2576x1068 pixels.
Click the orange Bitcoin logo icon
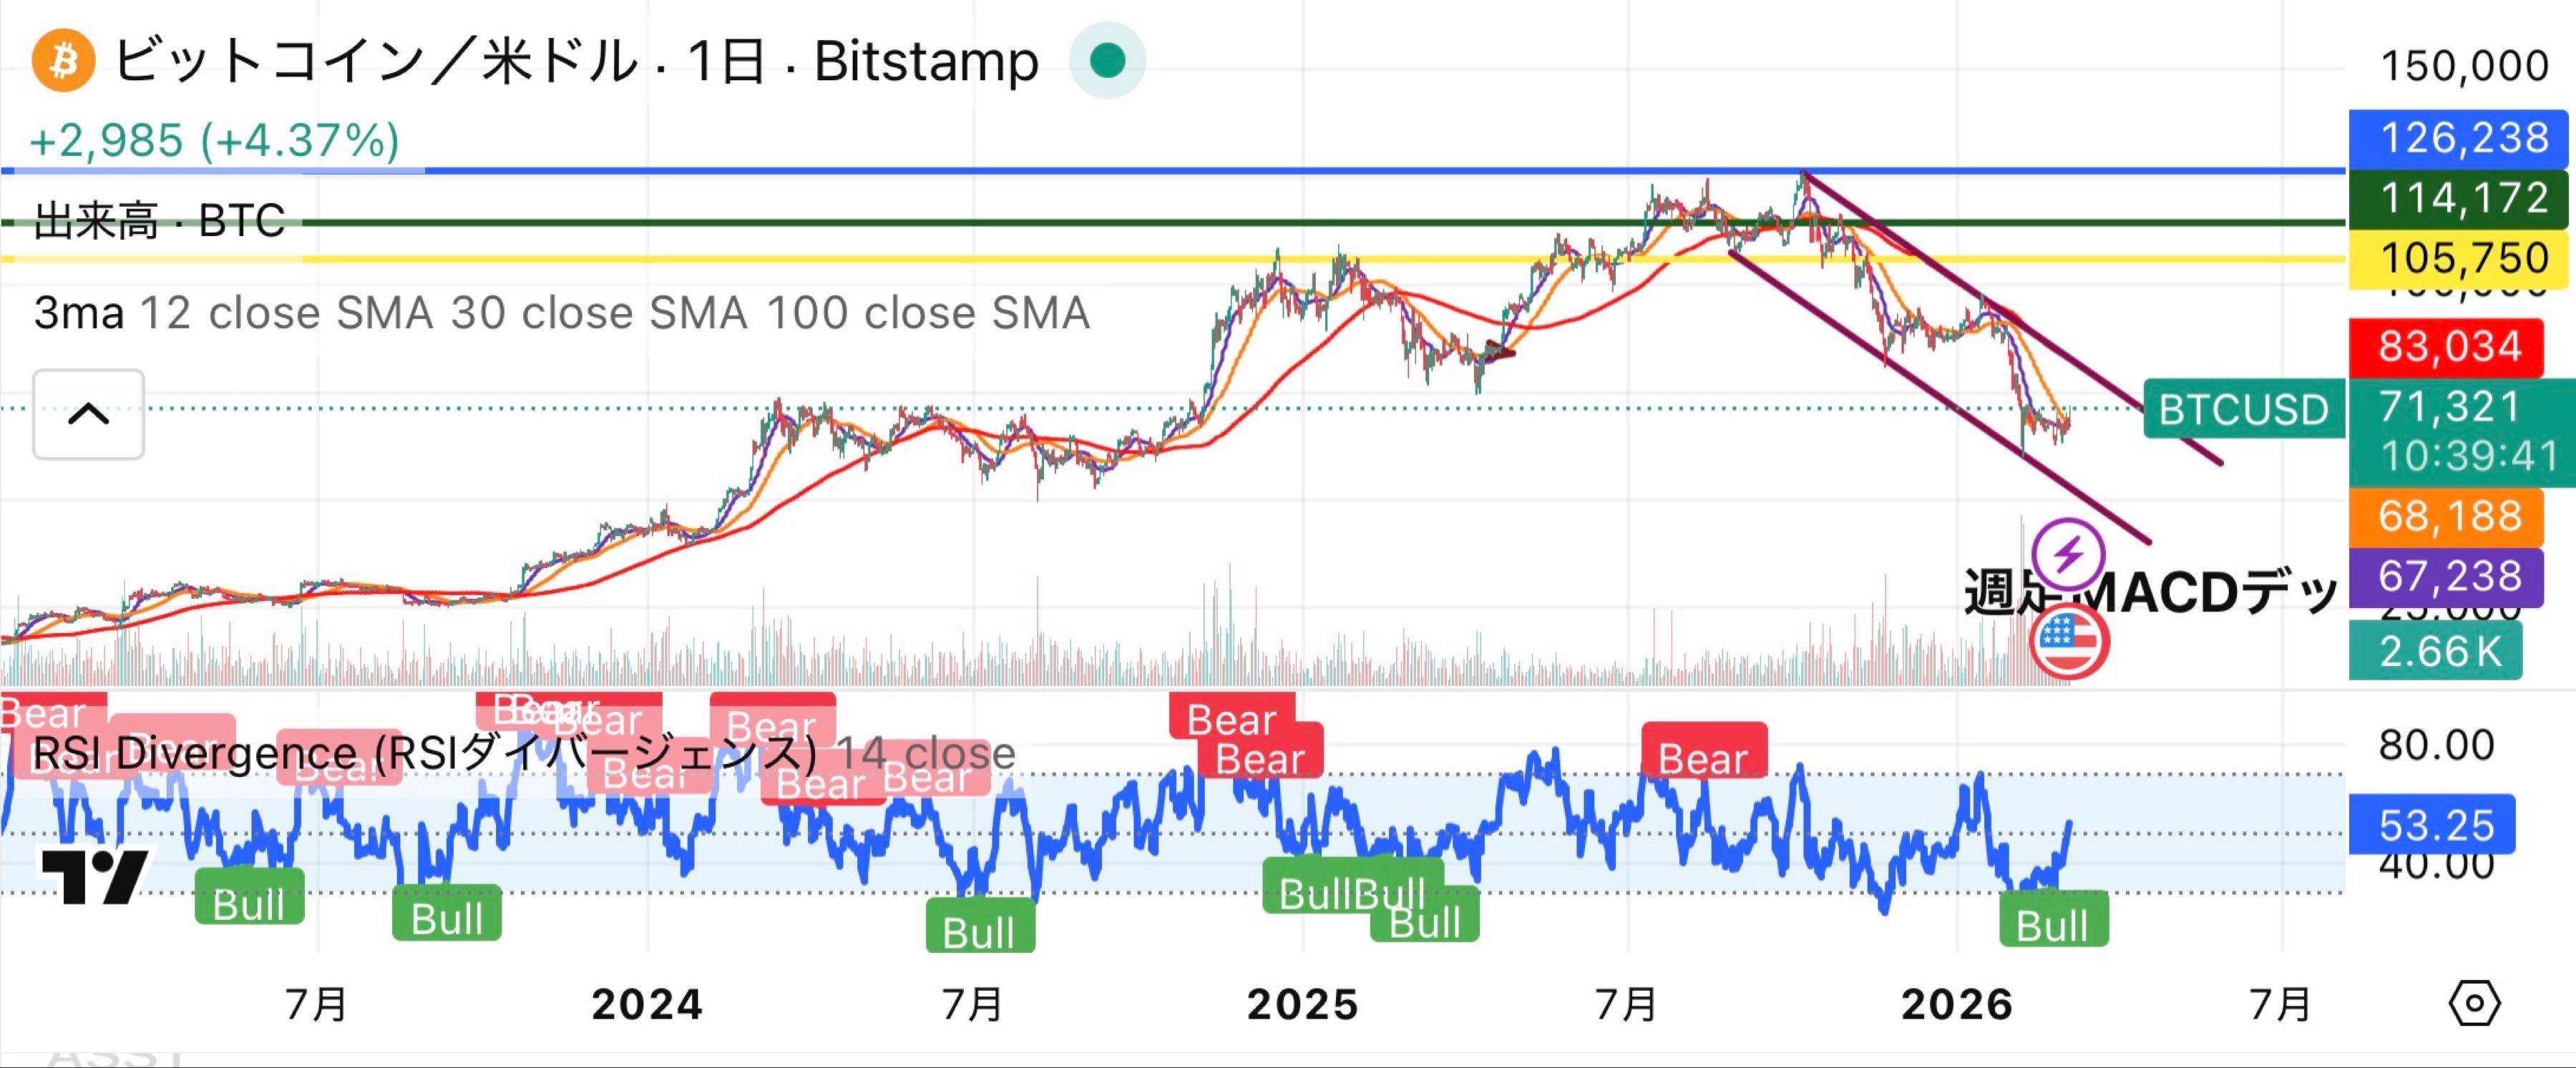click(63, 61)
